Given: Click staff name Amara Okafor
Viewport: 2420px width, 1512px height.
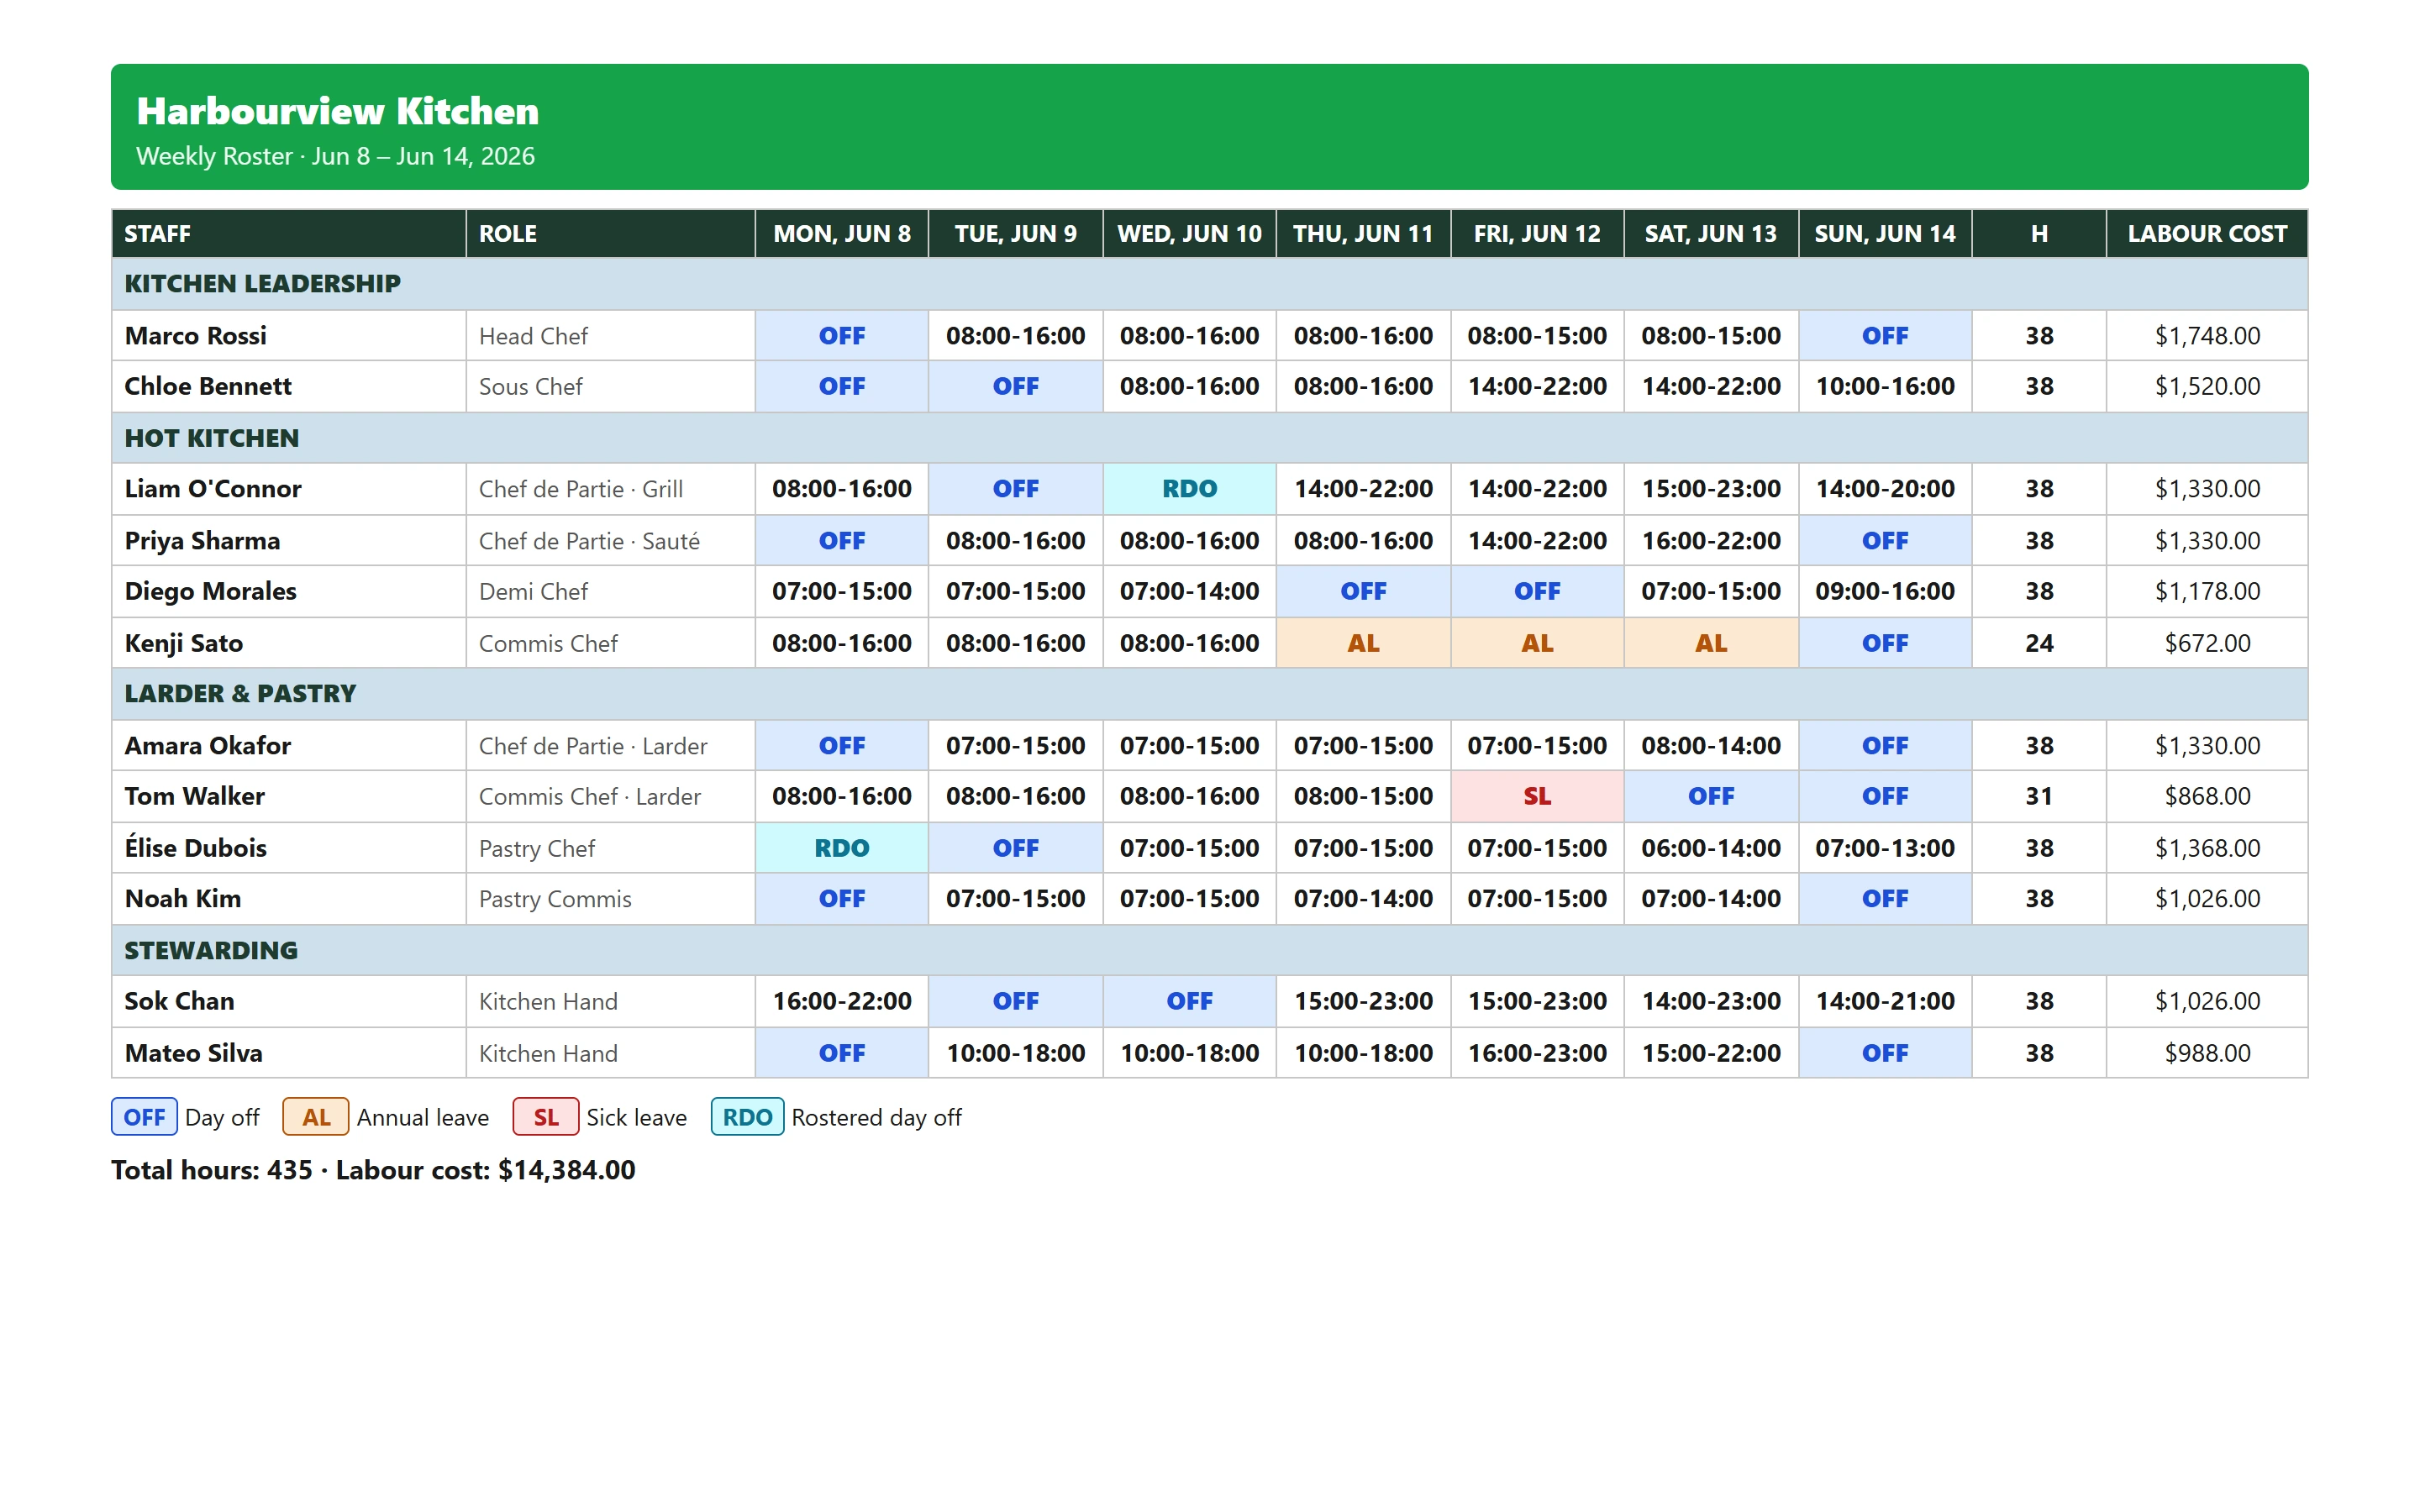Looking at the screenshot, I should (x=208, y=746).
